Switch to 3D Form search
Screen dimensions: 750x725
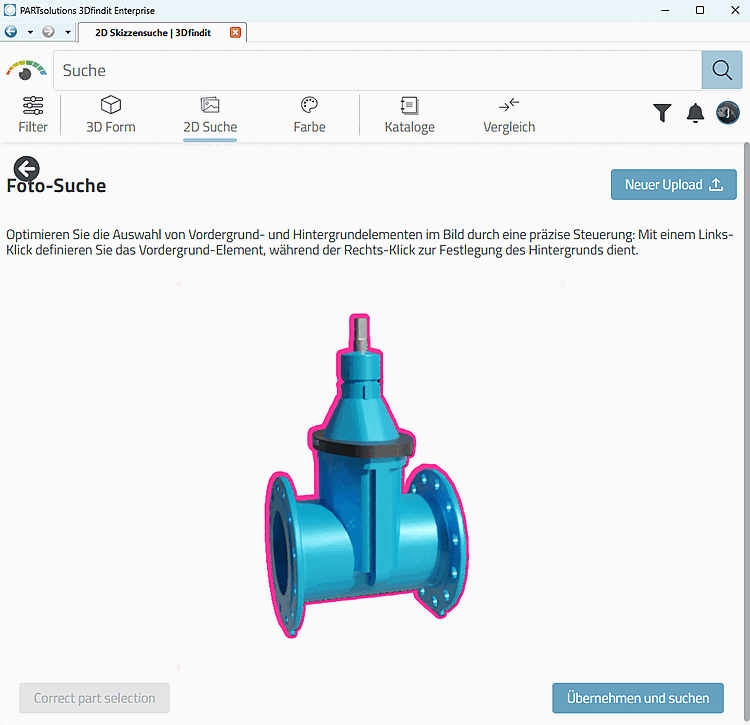click(111, 115)
